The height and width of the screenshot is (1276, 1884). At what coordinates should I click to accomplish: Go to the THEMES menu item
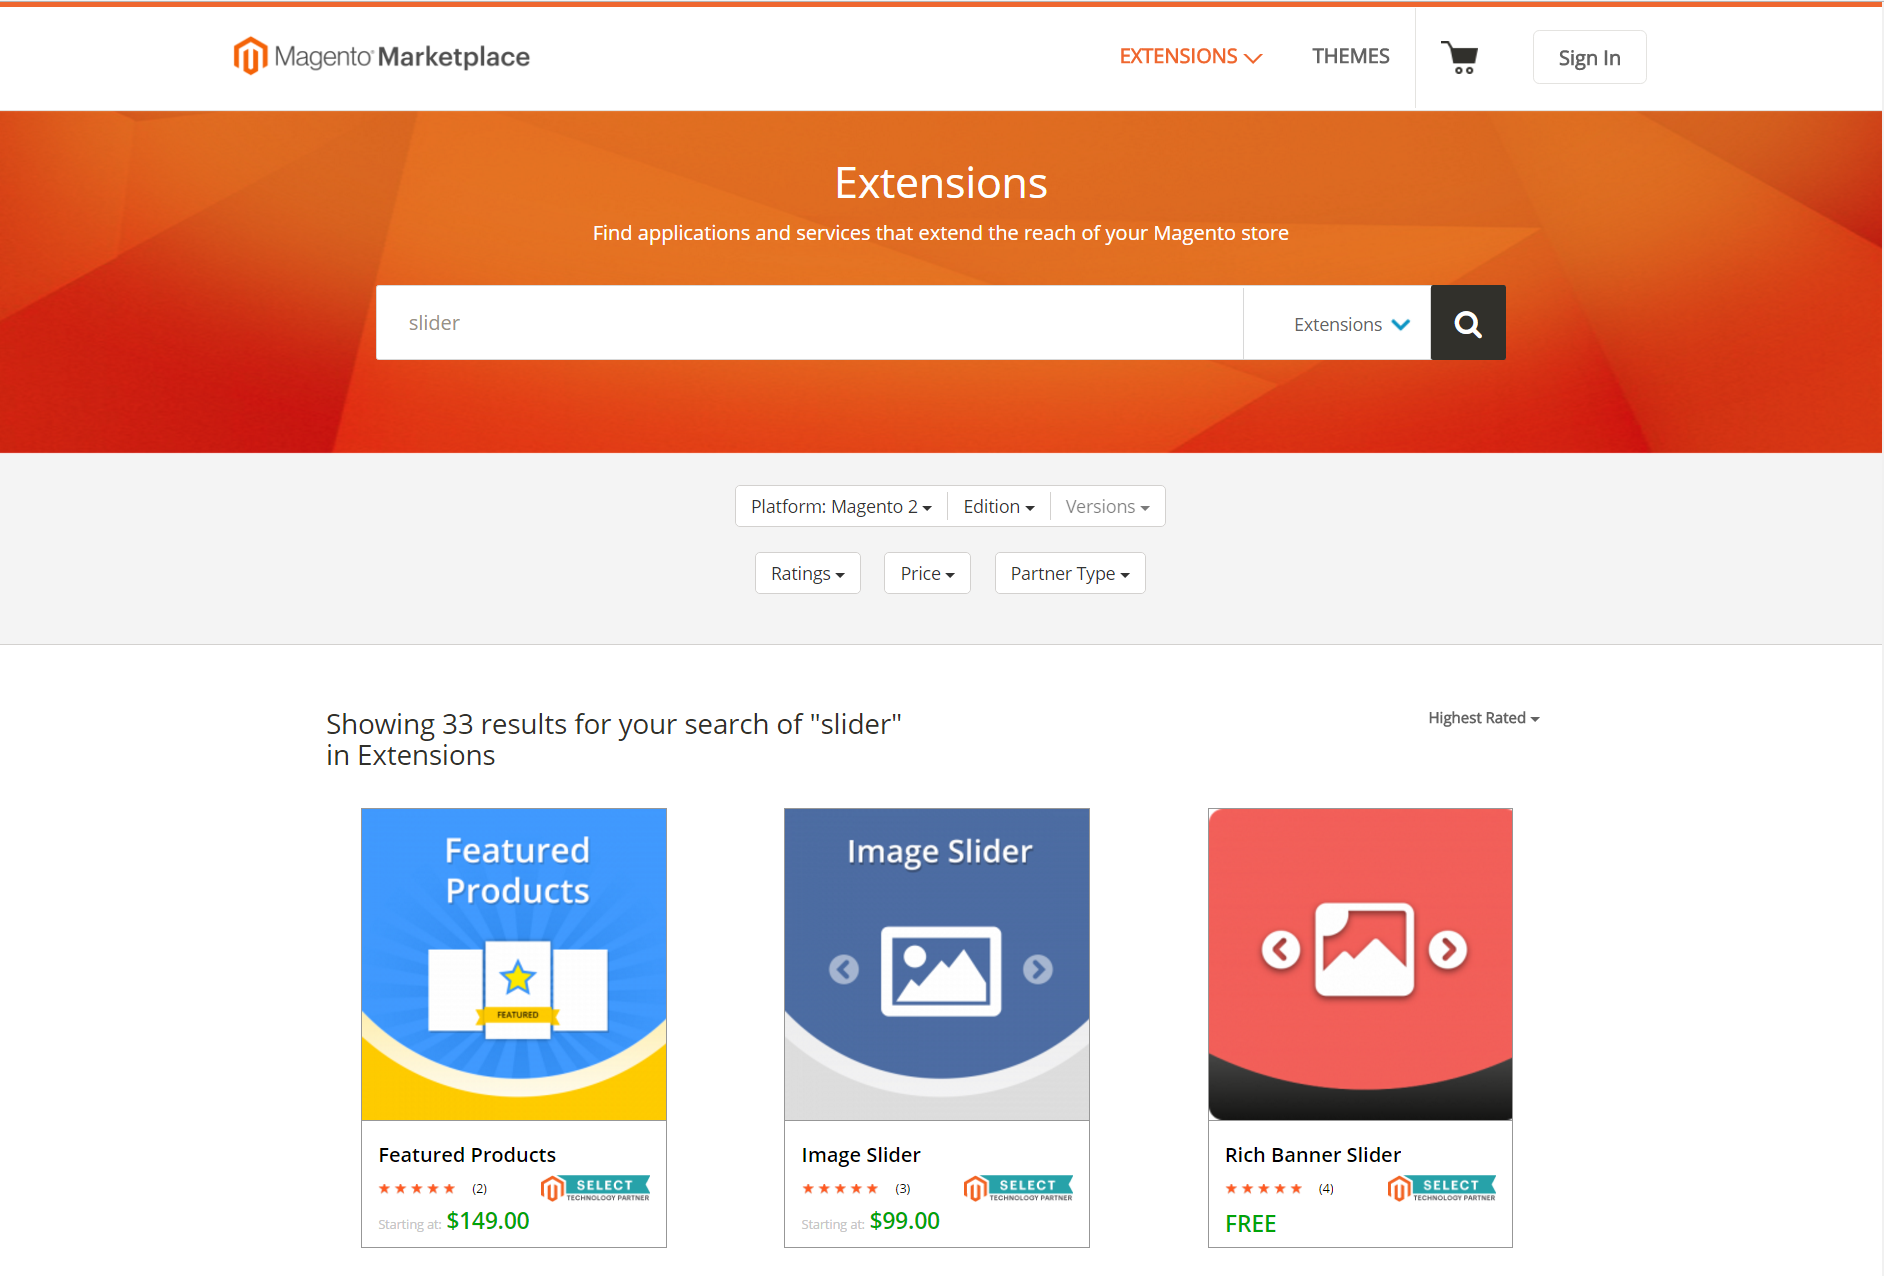[x=1351, y=57]
